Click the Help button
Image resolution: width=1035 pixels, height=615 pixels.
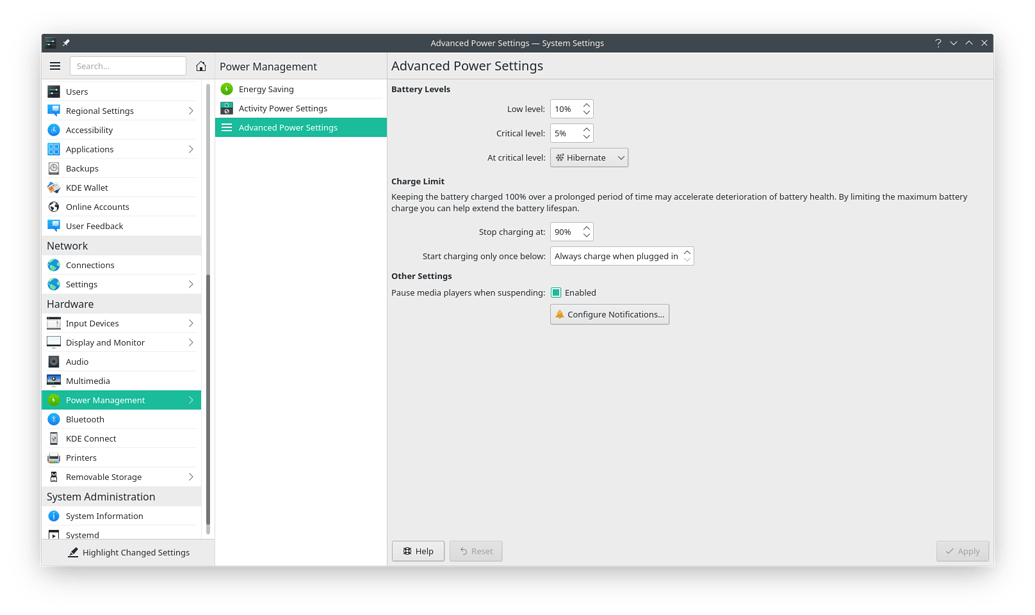tap(418, 551)
